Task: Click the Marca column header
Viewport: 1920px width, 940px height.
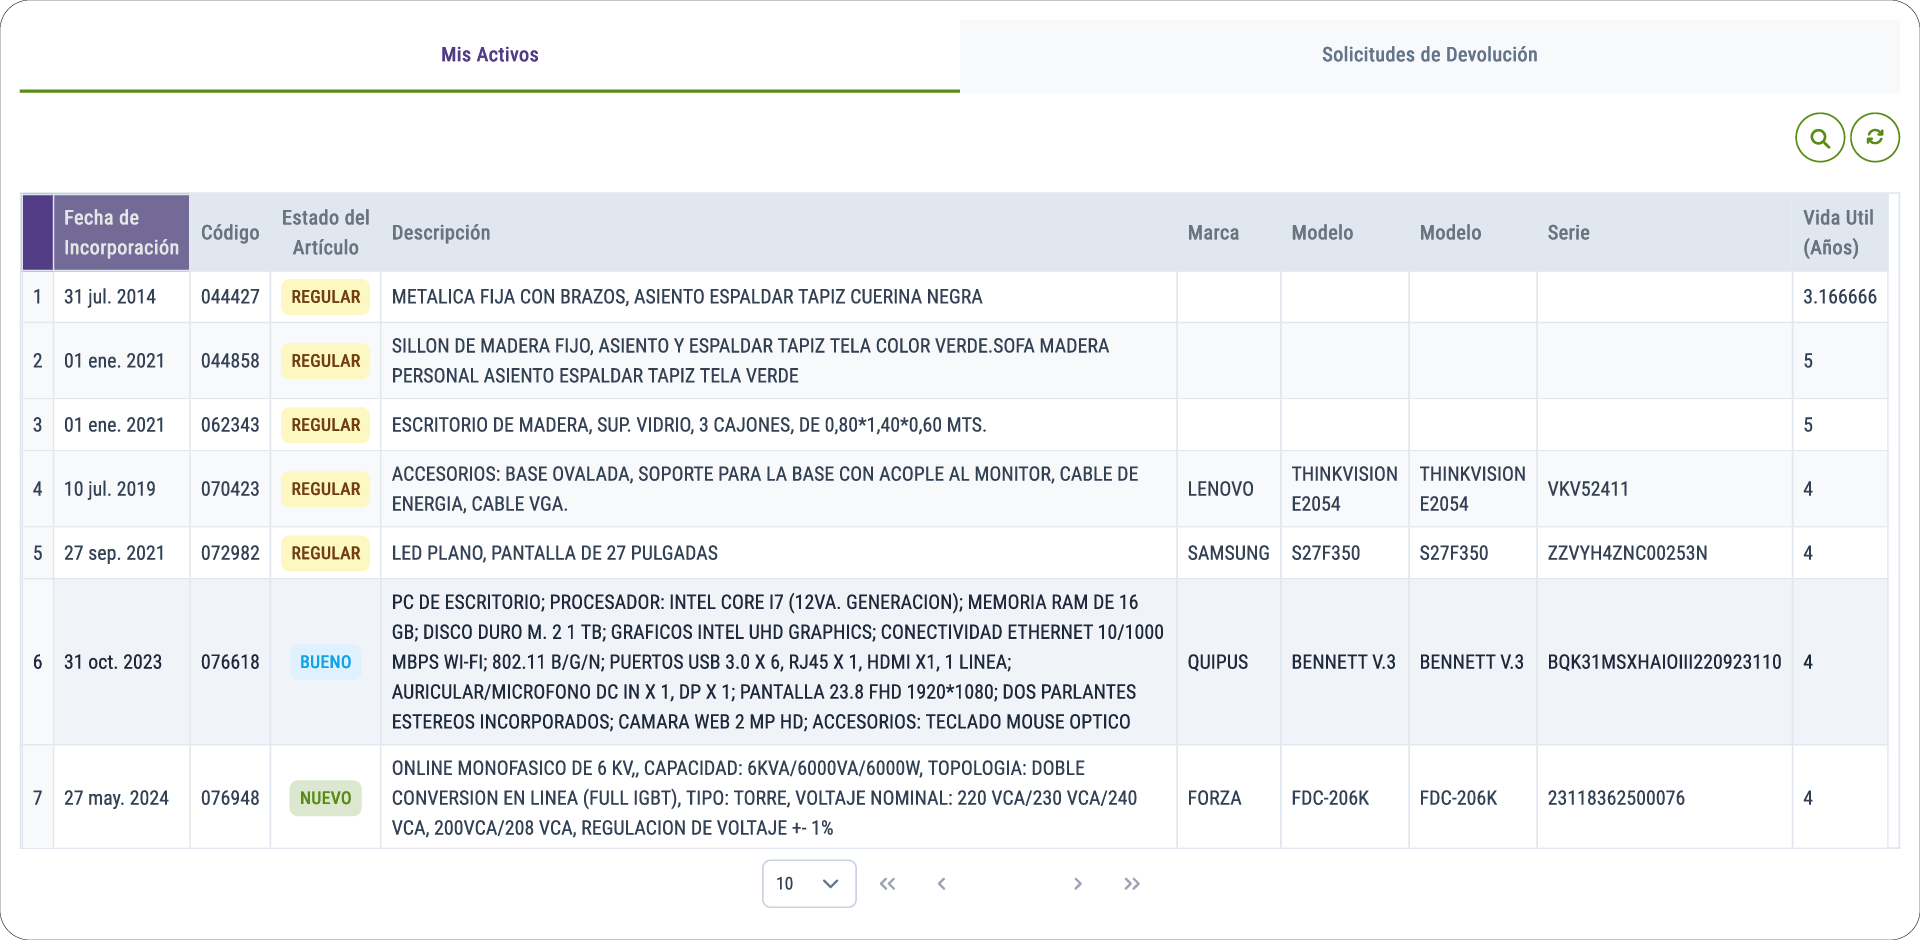Action: (x=1213, y=233)
